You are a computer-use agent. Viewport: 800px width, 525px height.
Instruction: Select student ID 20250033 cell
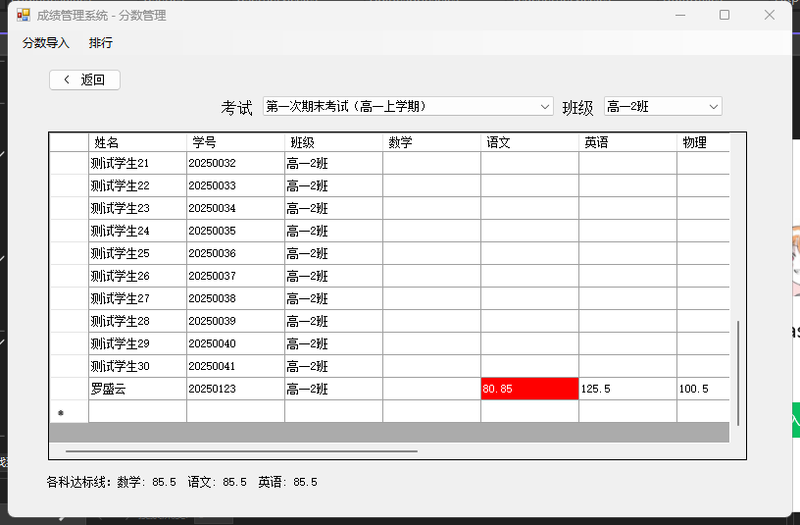click(x=236, y=186)
